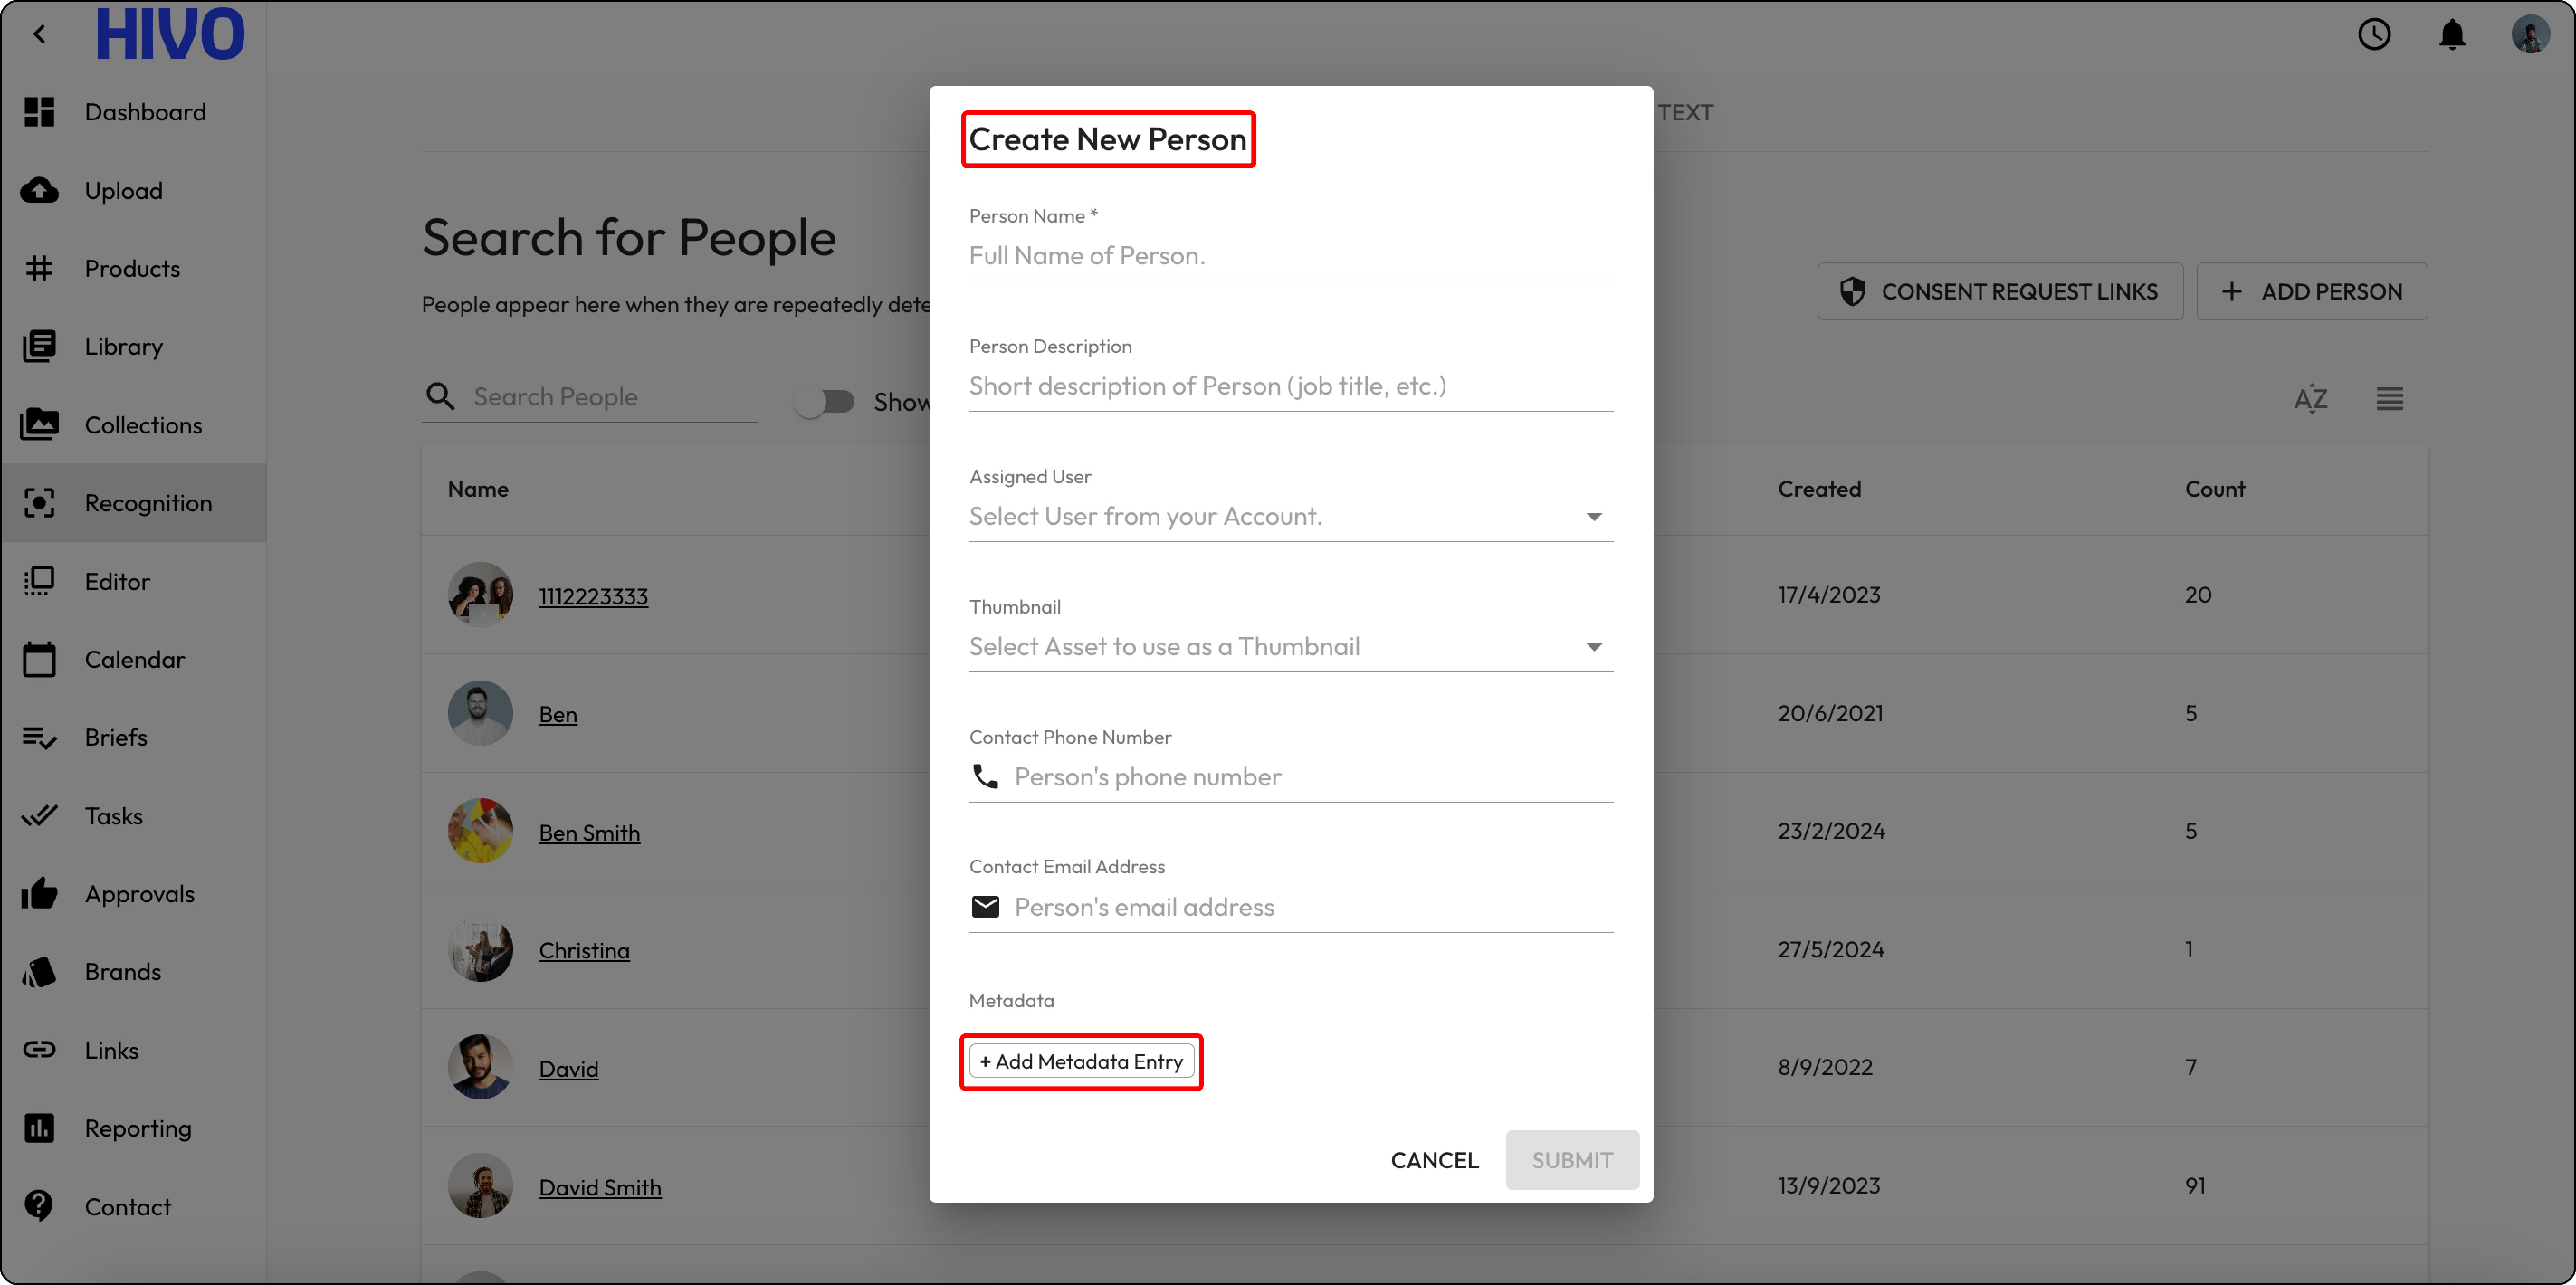
Task: Toggle the Show switch beside search
Action: click(825, 402)
